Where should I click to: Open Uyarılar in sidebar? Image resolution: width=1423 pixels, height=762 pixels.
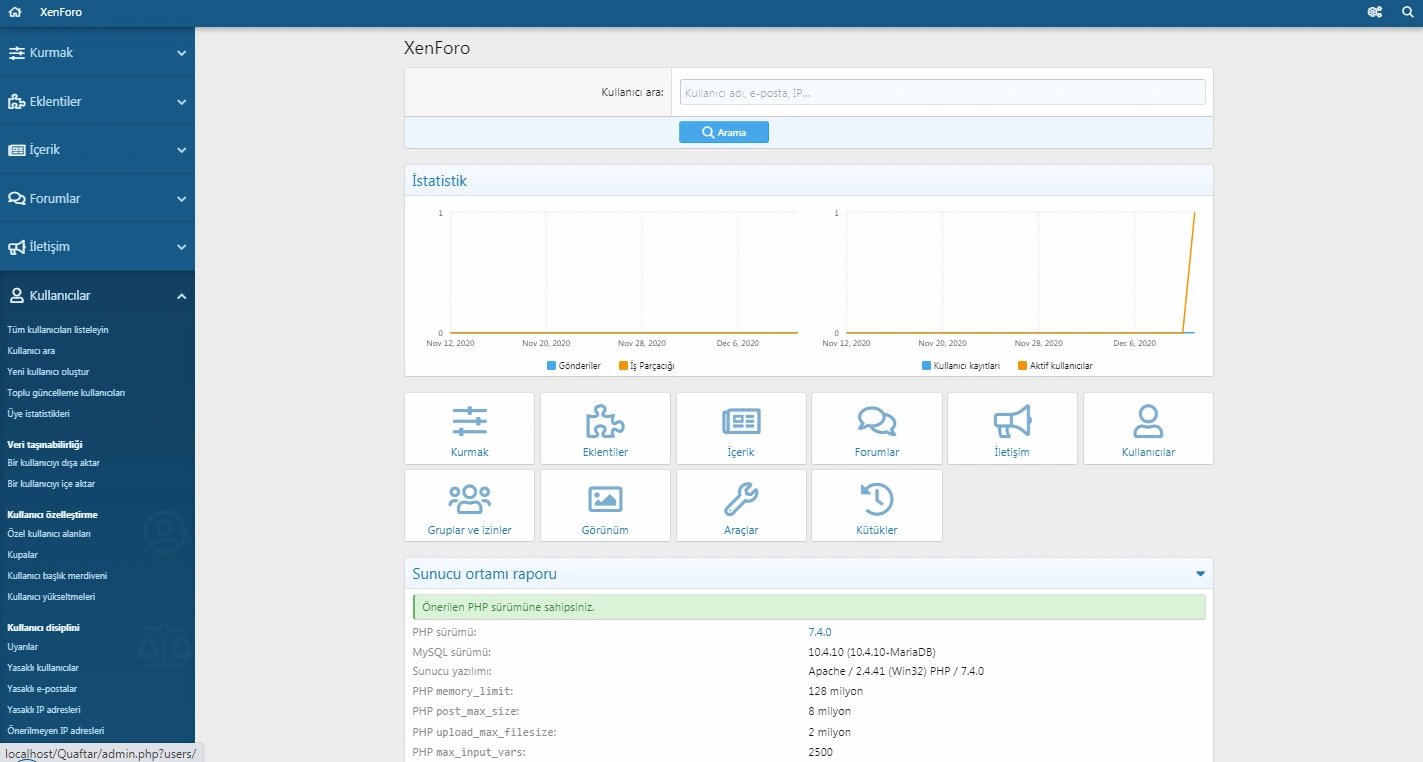[23, 647]
